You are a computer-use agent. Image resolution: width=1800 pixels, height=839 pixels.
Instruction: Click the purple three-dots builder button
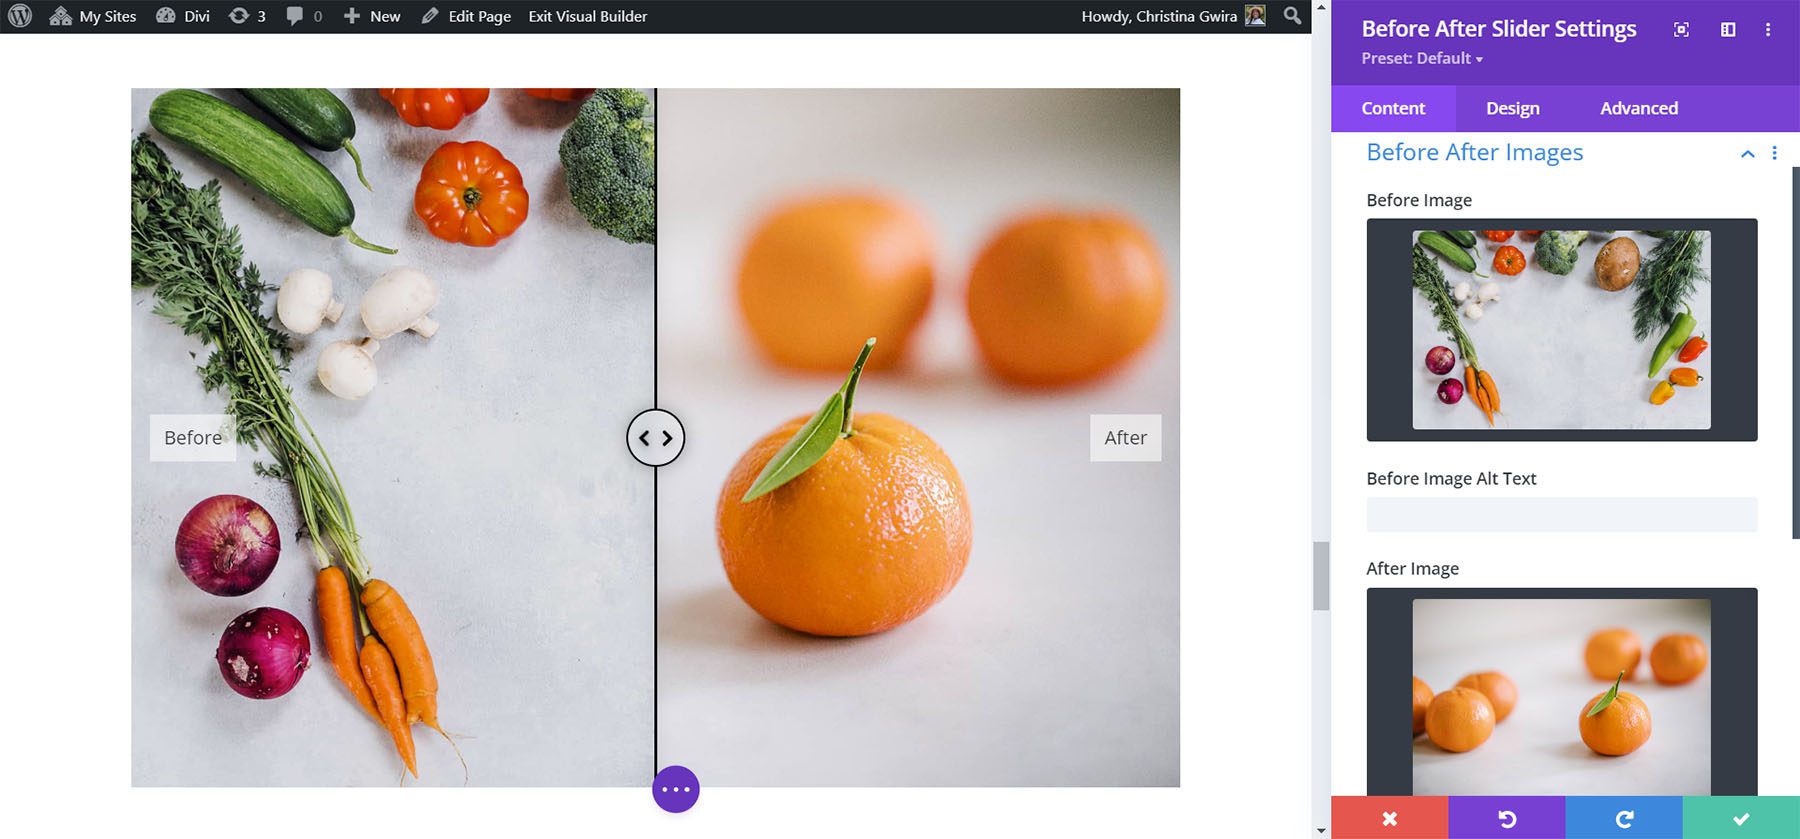[676, 789]
